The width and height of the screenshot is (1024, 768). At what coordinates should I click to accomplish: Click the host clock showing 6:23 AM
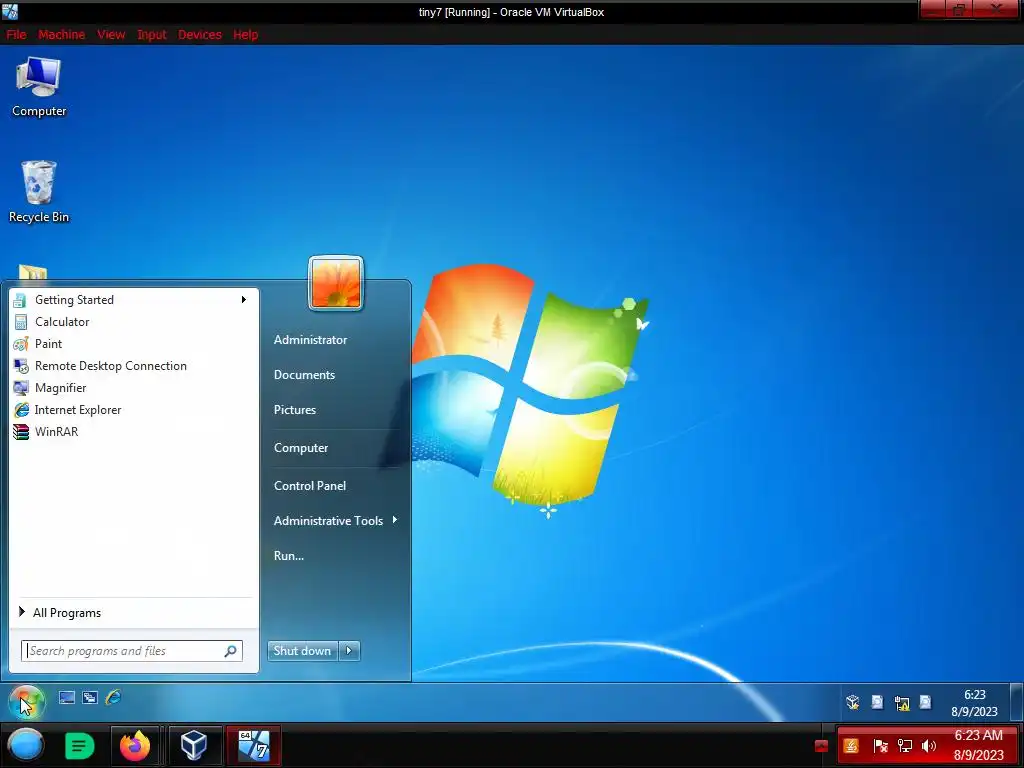click(978, 745)
